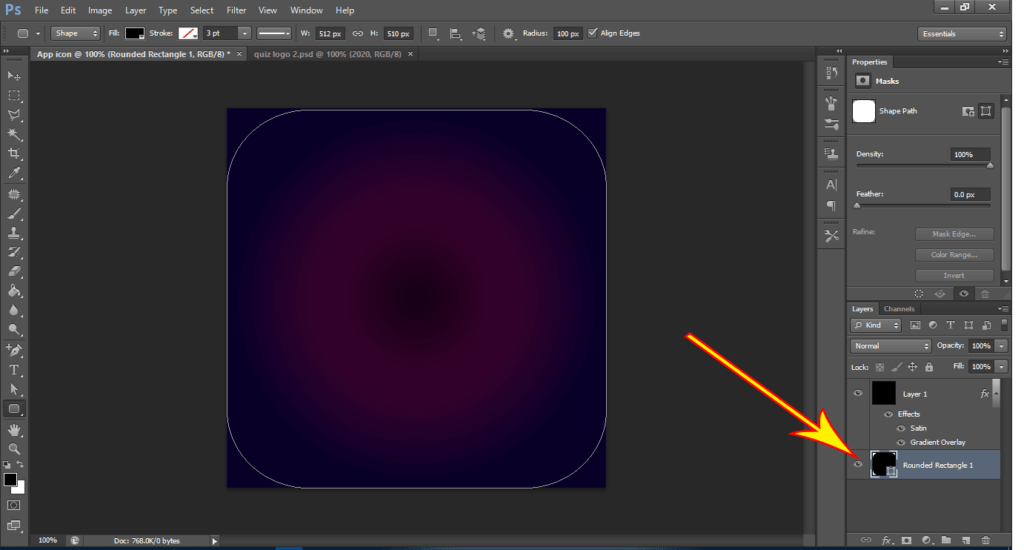
Task: Open the Stroke color swatch
Action: click(188, 33)
